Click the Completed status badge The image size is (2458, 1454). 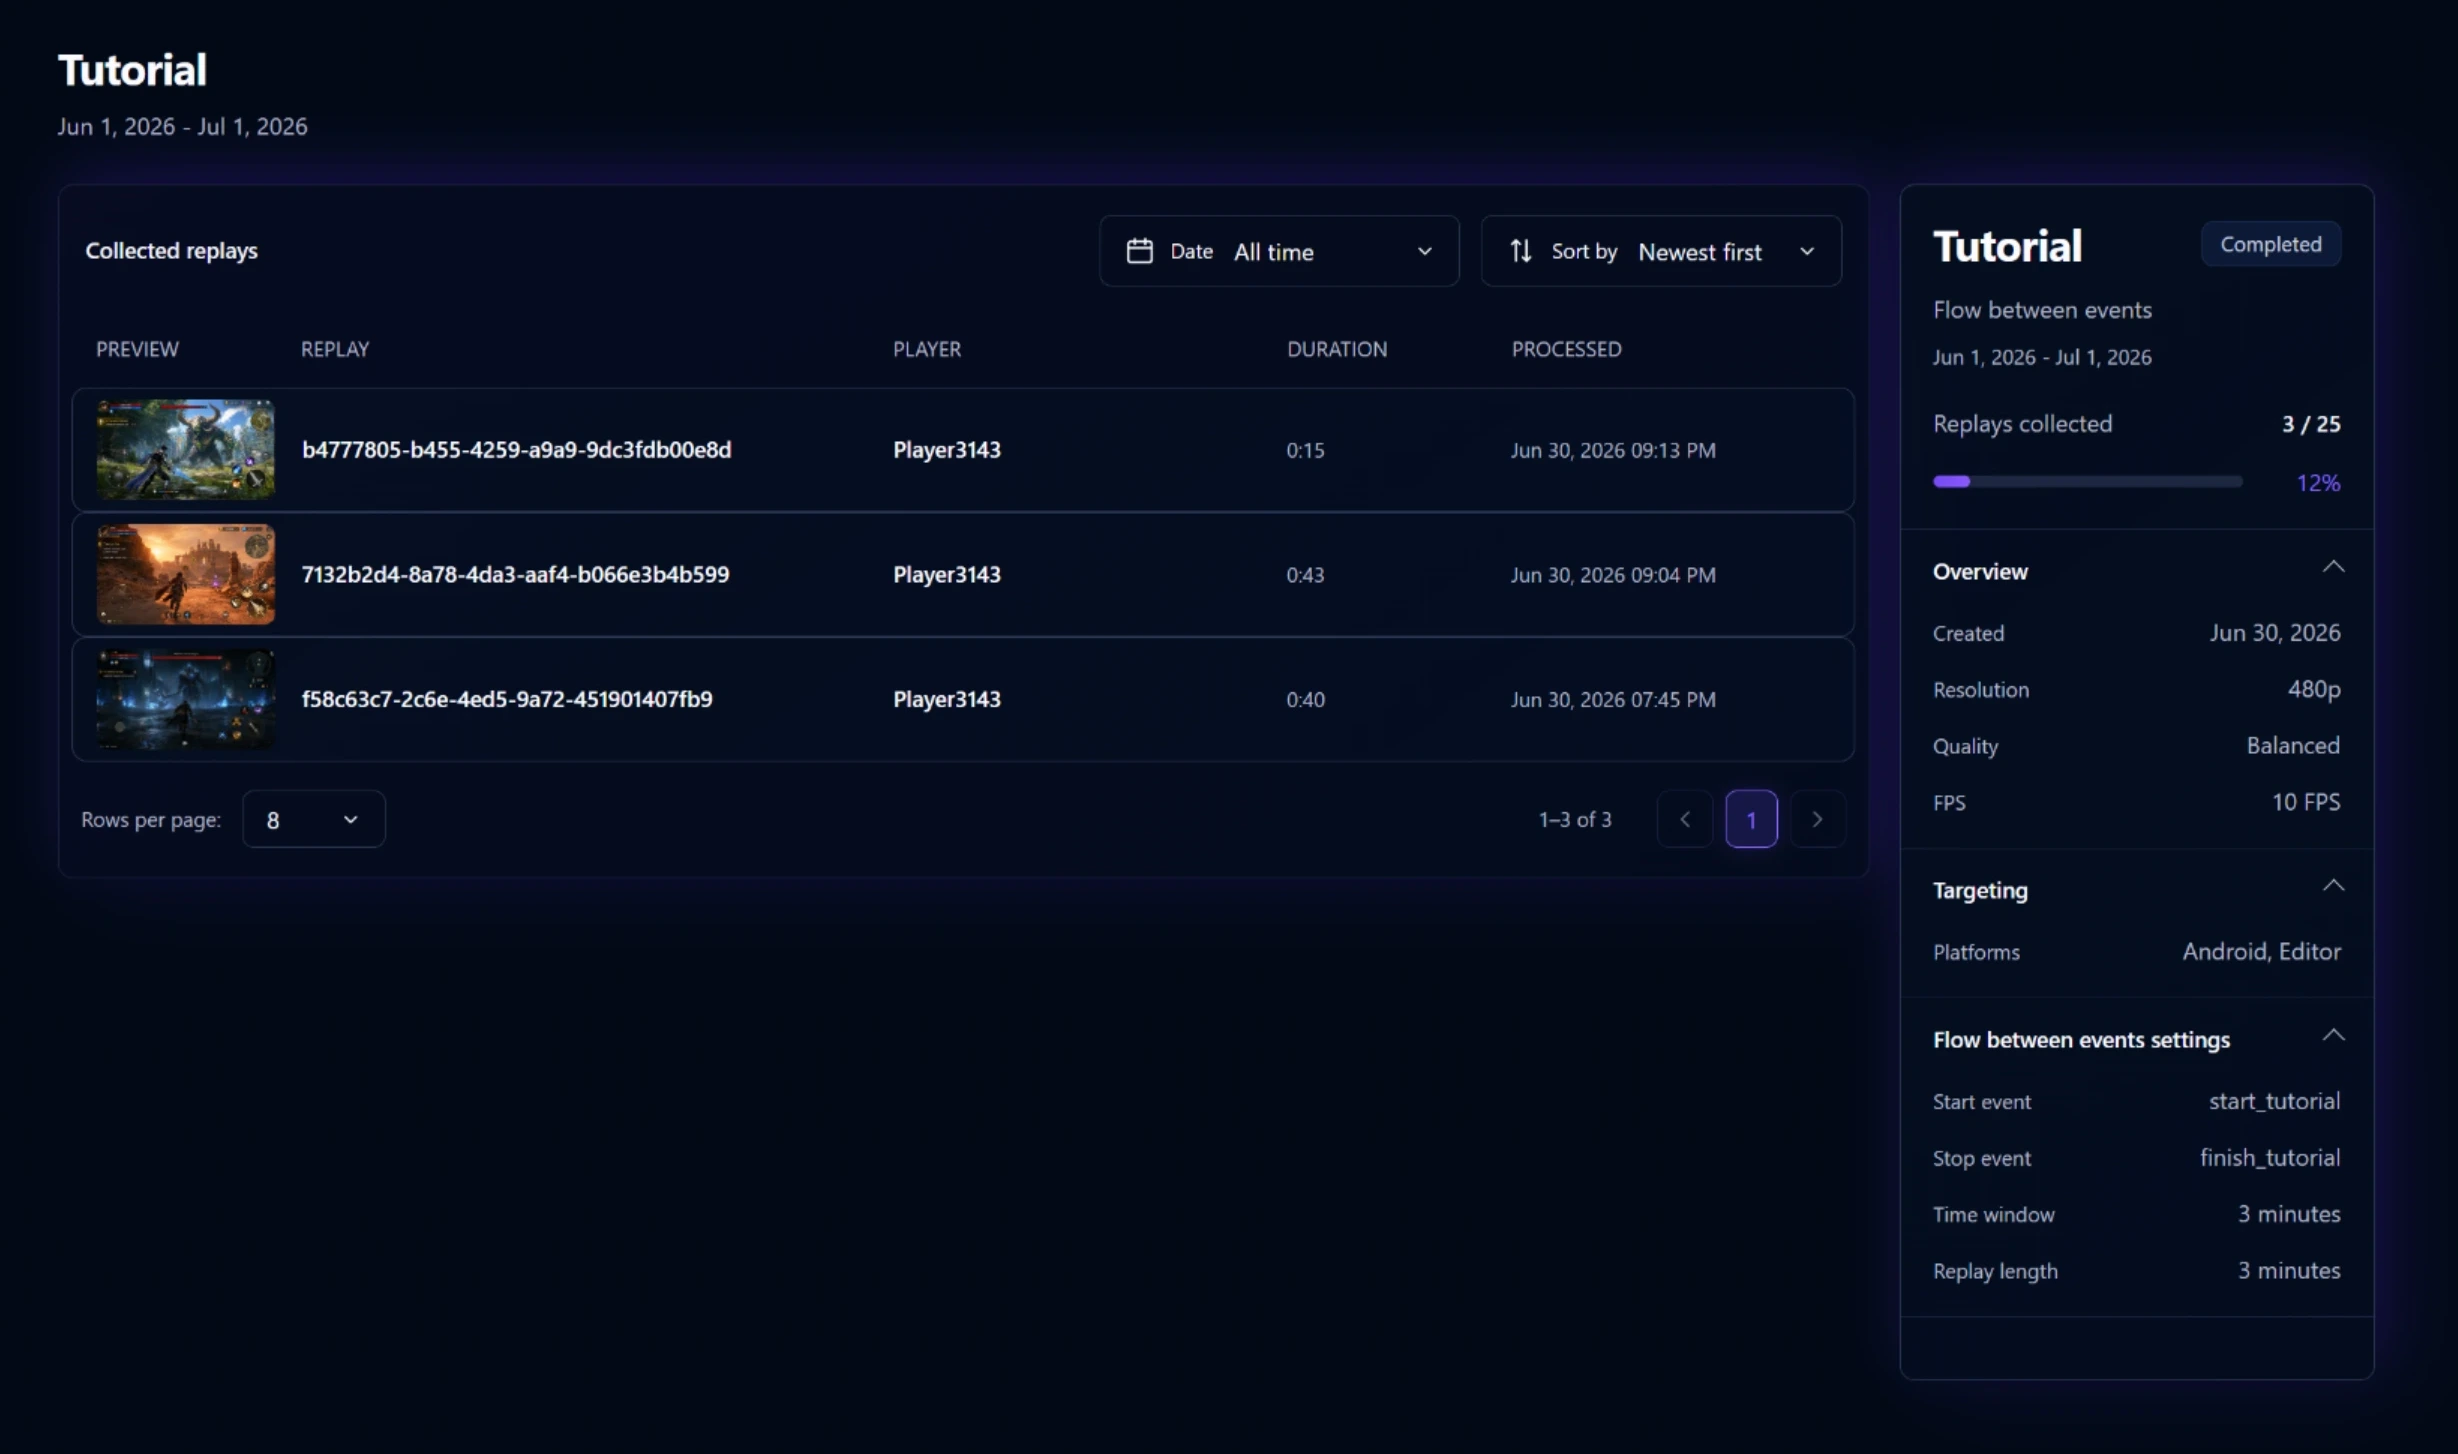click(x=2270, y=244)
